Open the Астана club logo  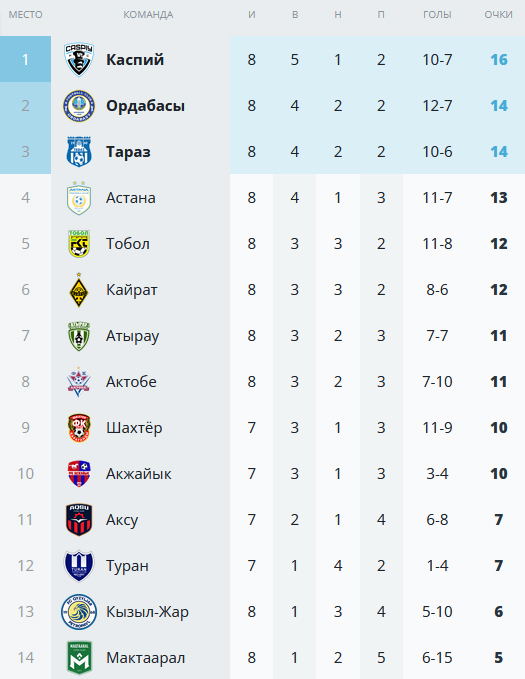[x=79, y=198]
